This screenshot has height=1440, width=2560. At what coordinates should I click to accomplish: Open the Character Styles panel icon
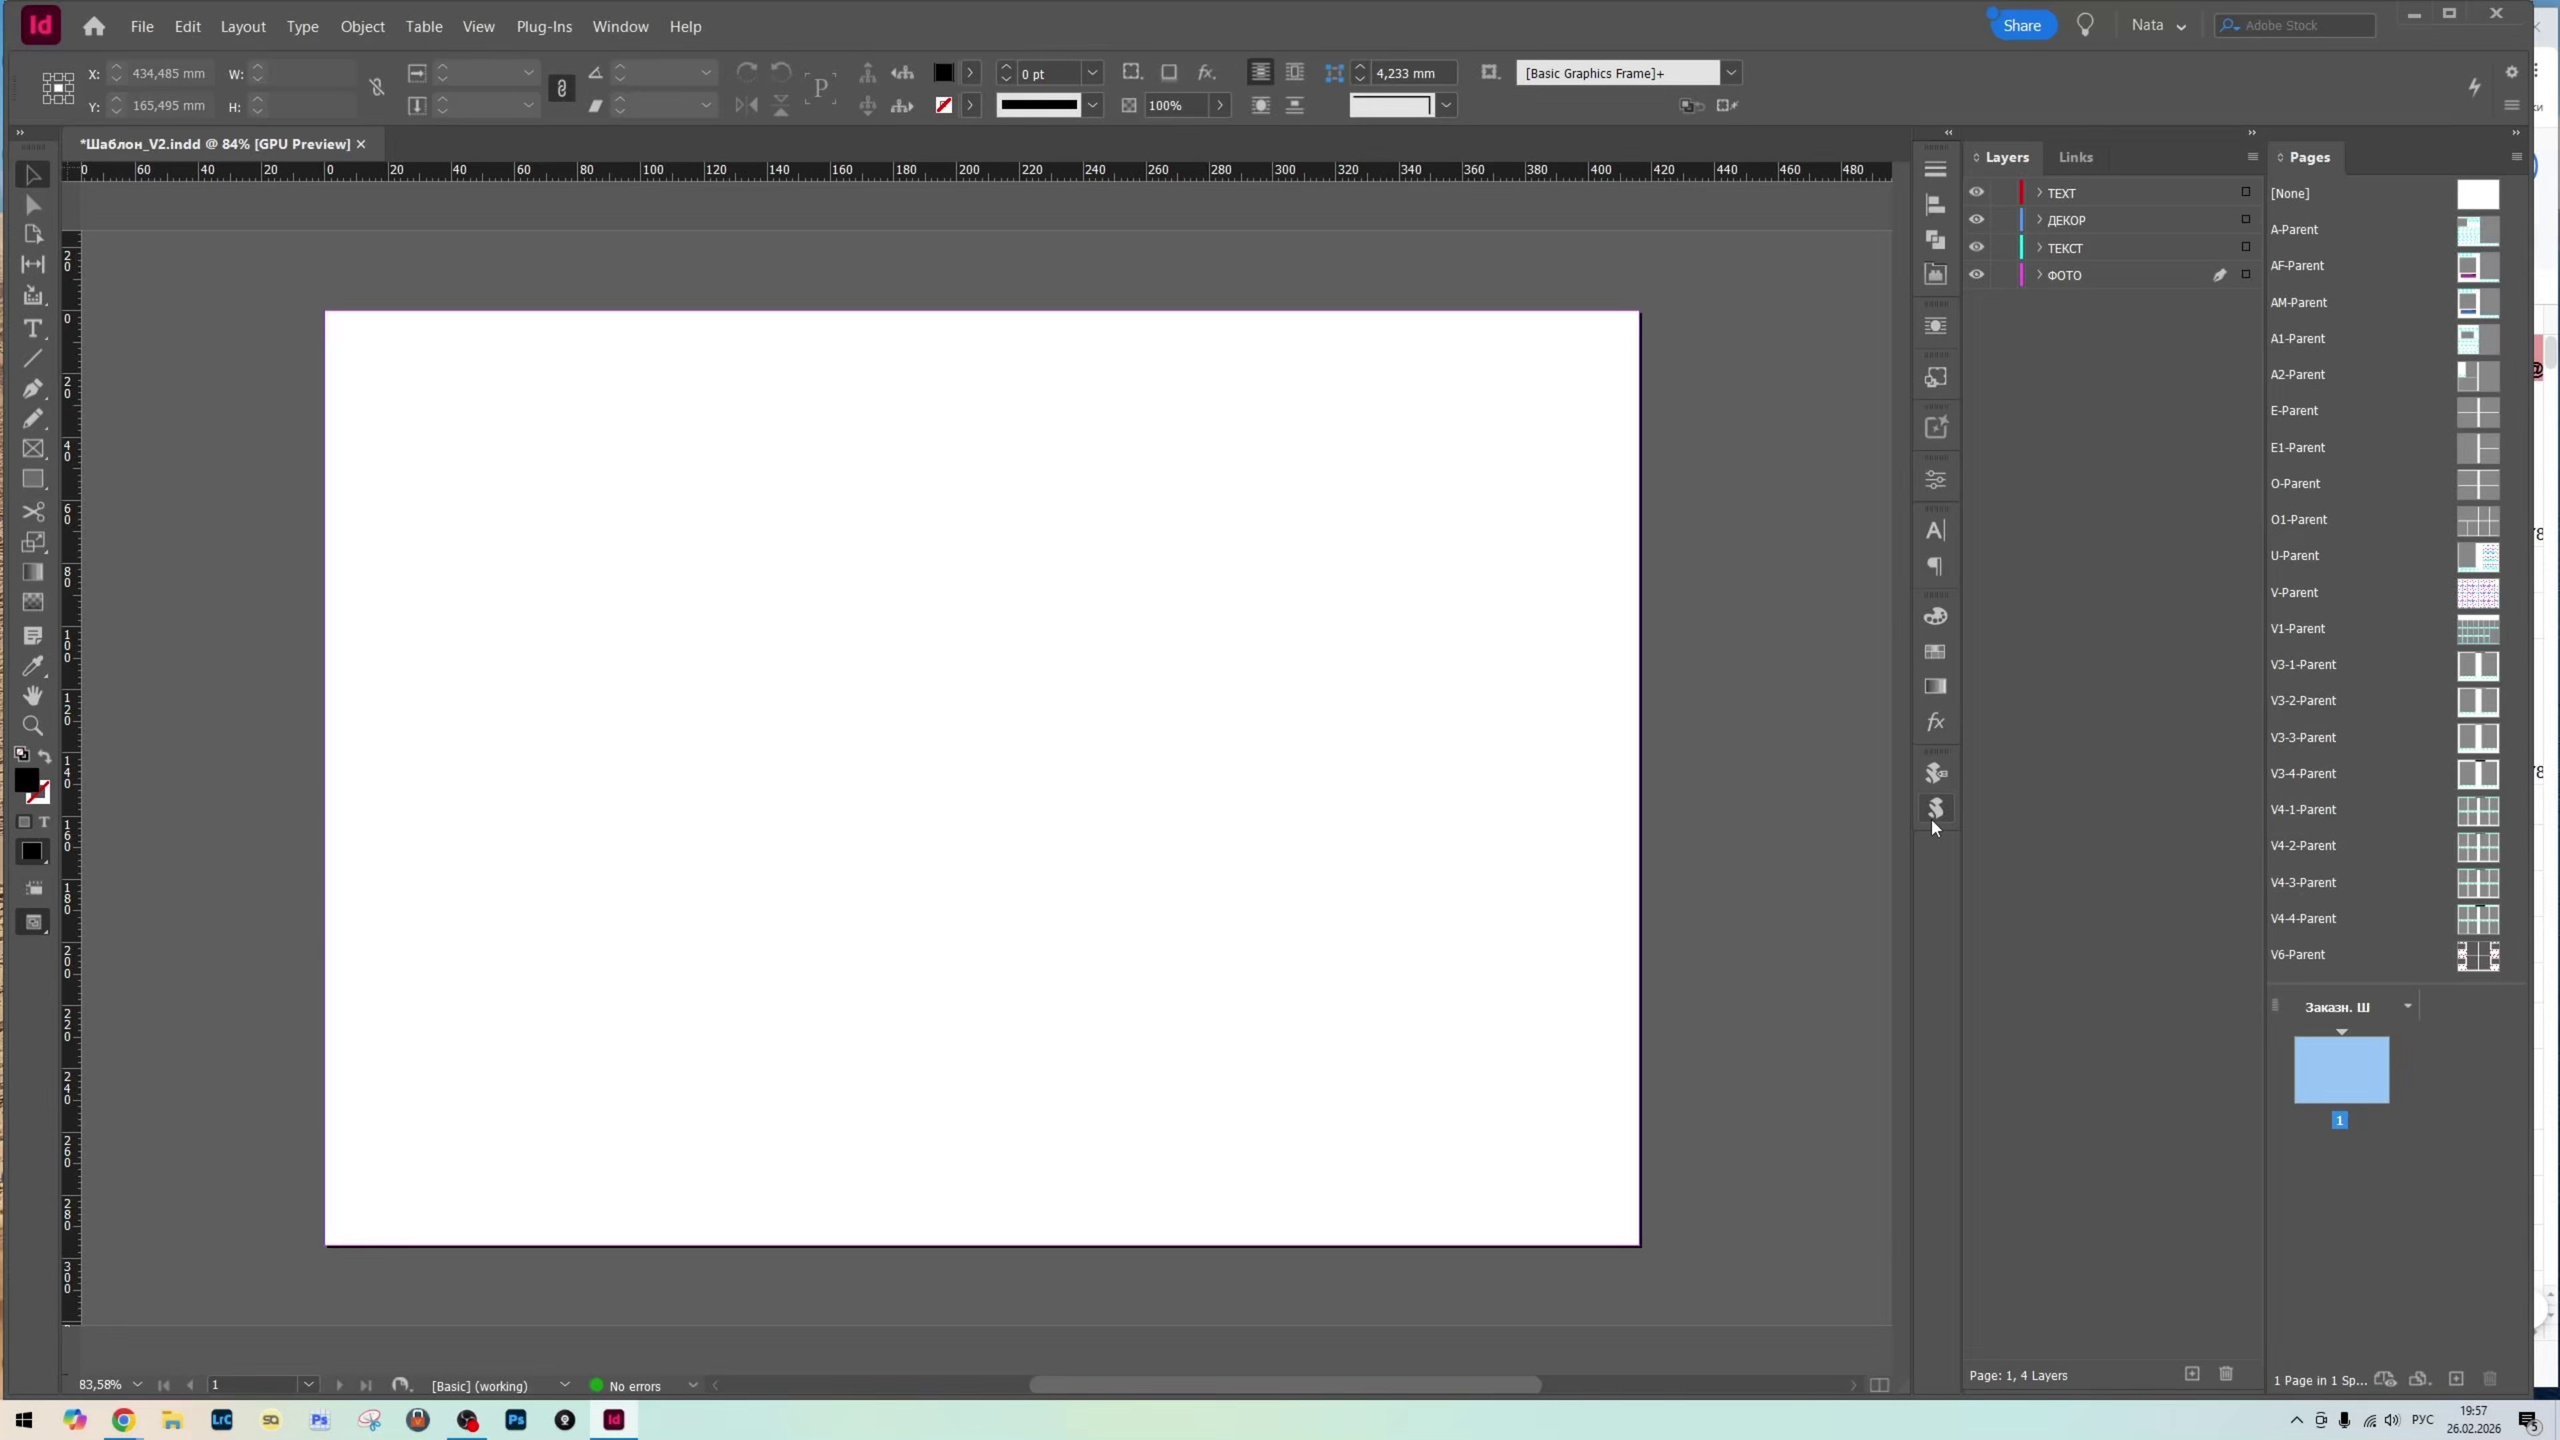coord(1935,531)
